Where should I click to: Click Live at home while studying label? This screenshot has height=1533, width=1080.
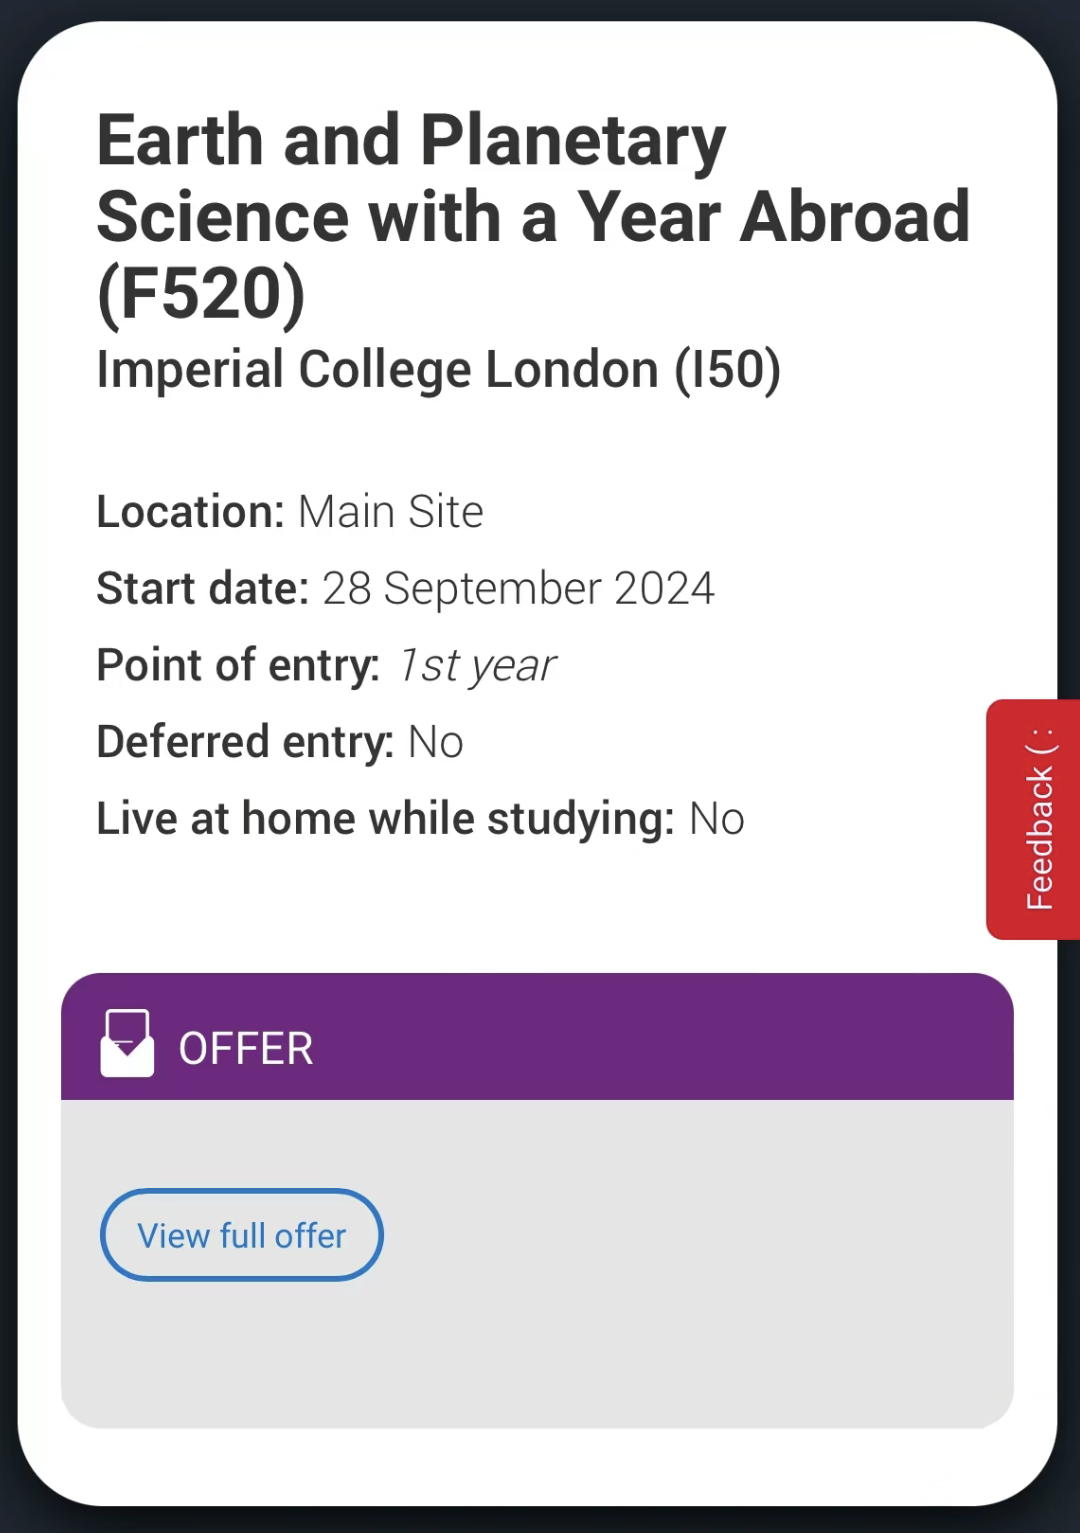click(x=385, y=819)
